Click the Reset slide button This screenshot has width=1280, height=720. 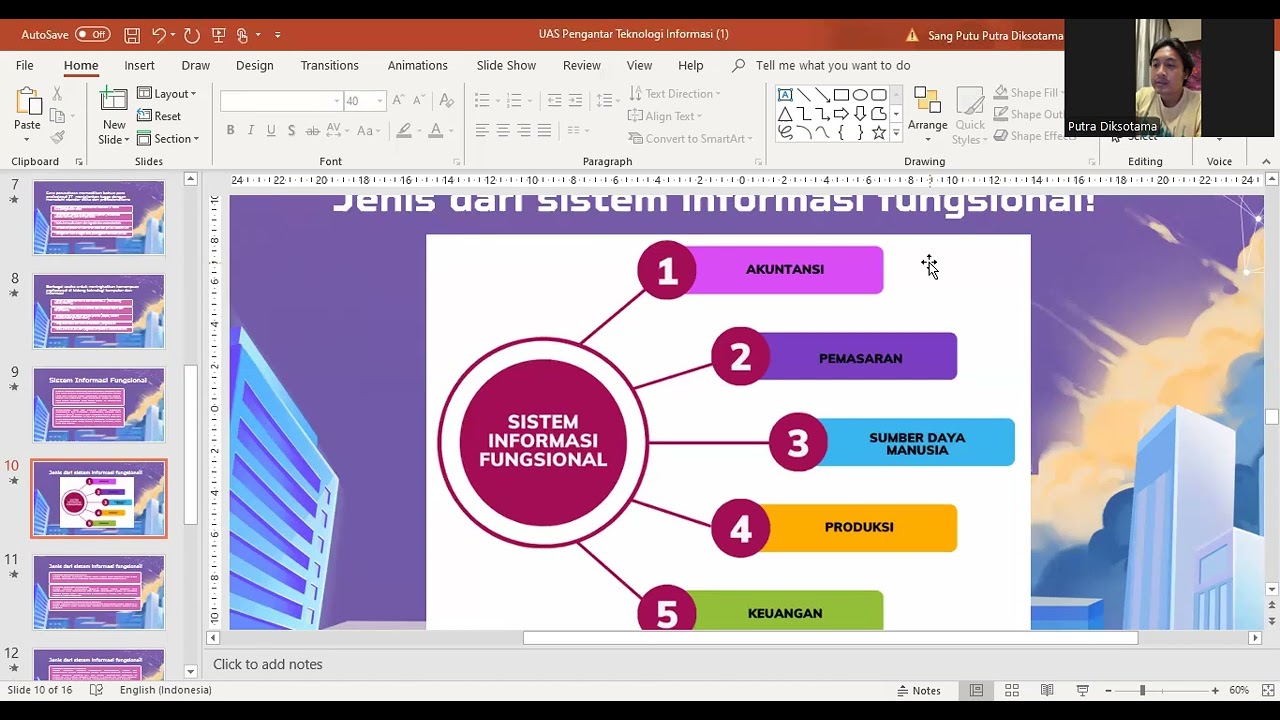159,116
